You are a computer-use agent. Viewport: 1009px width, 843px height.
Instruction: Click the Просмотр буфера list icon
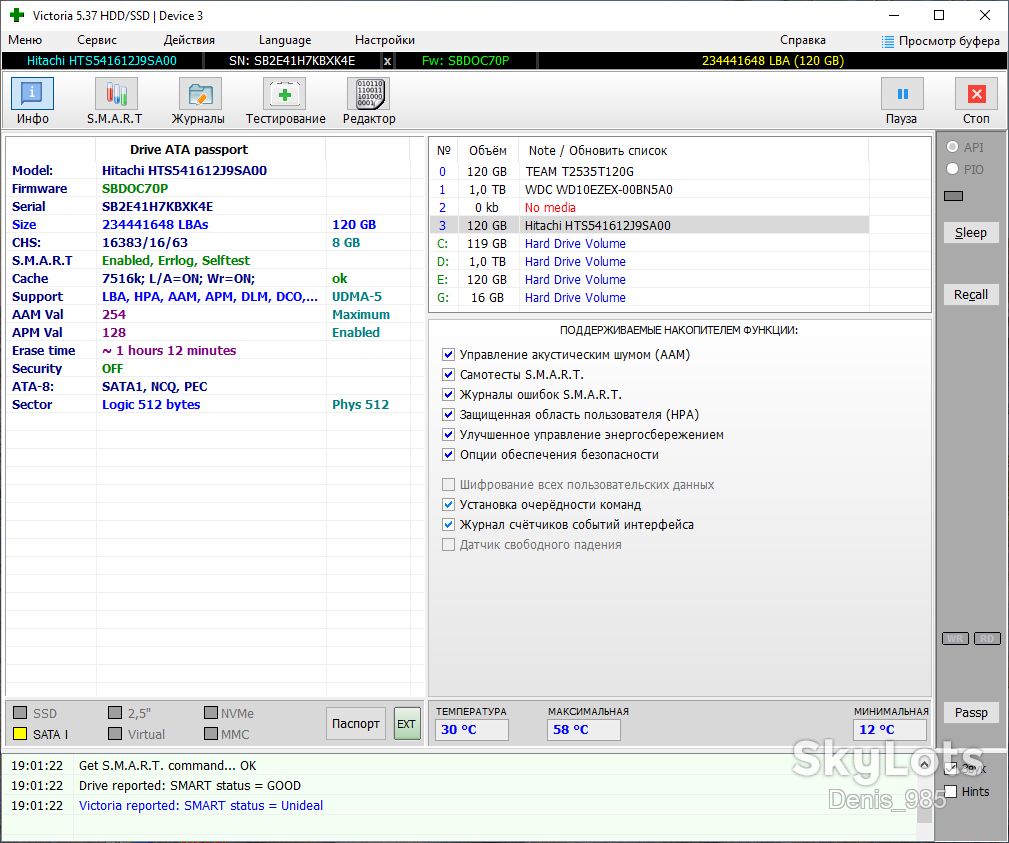click(888, 41)
